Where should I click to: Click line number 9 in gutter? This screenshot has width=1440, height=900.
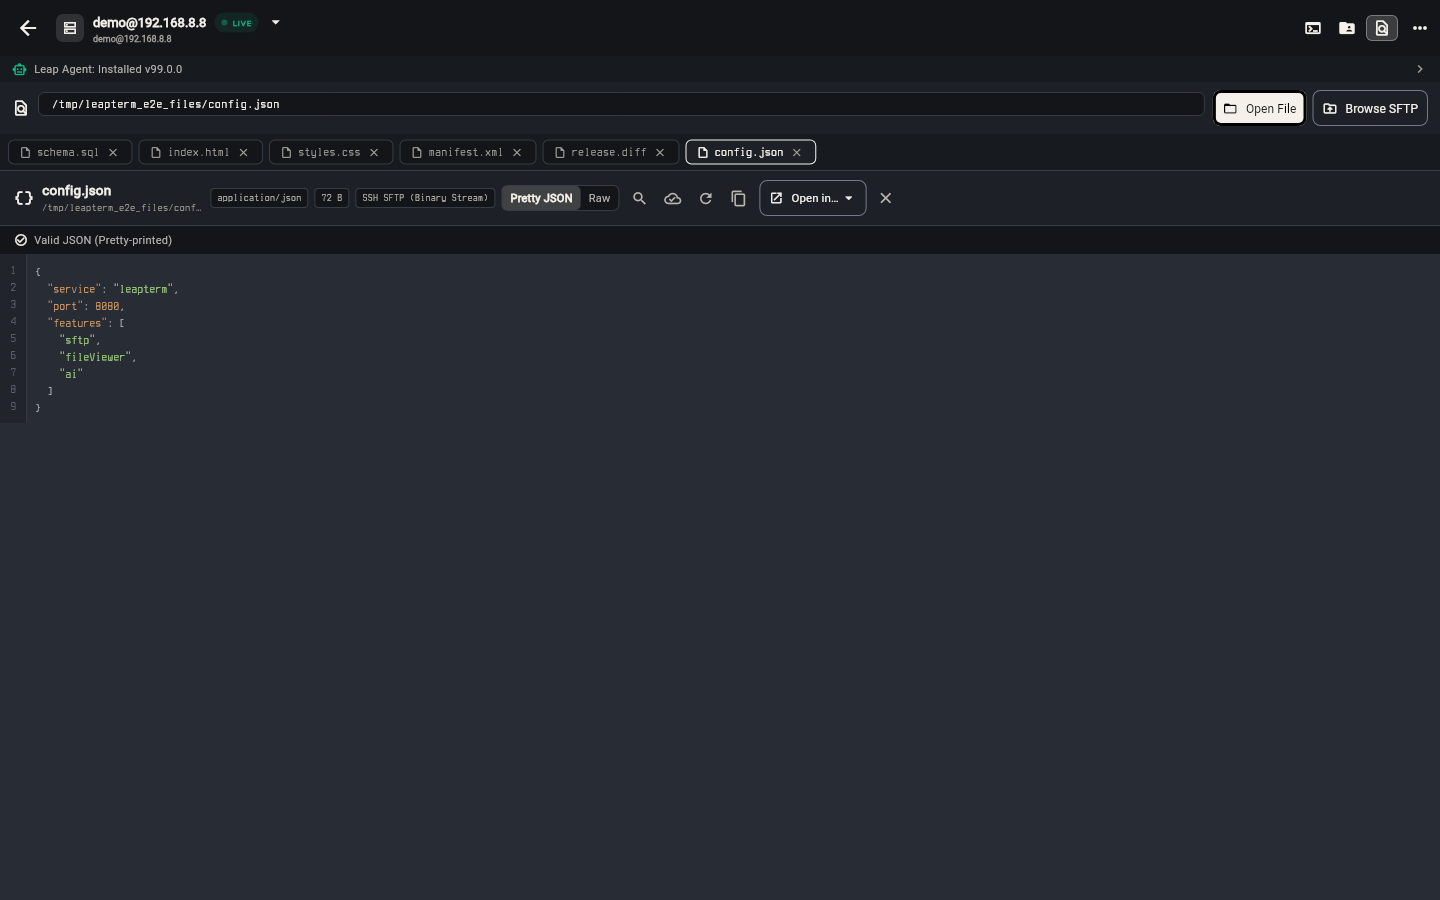(x=13, y=406)
